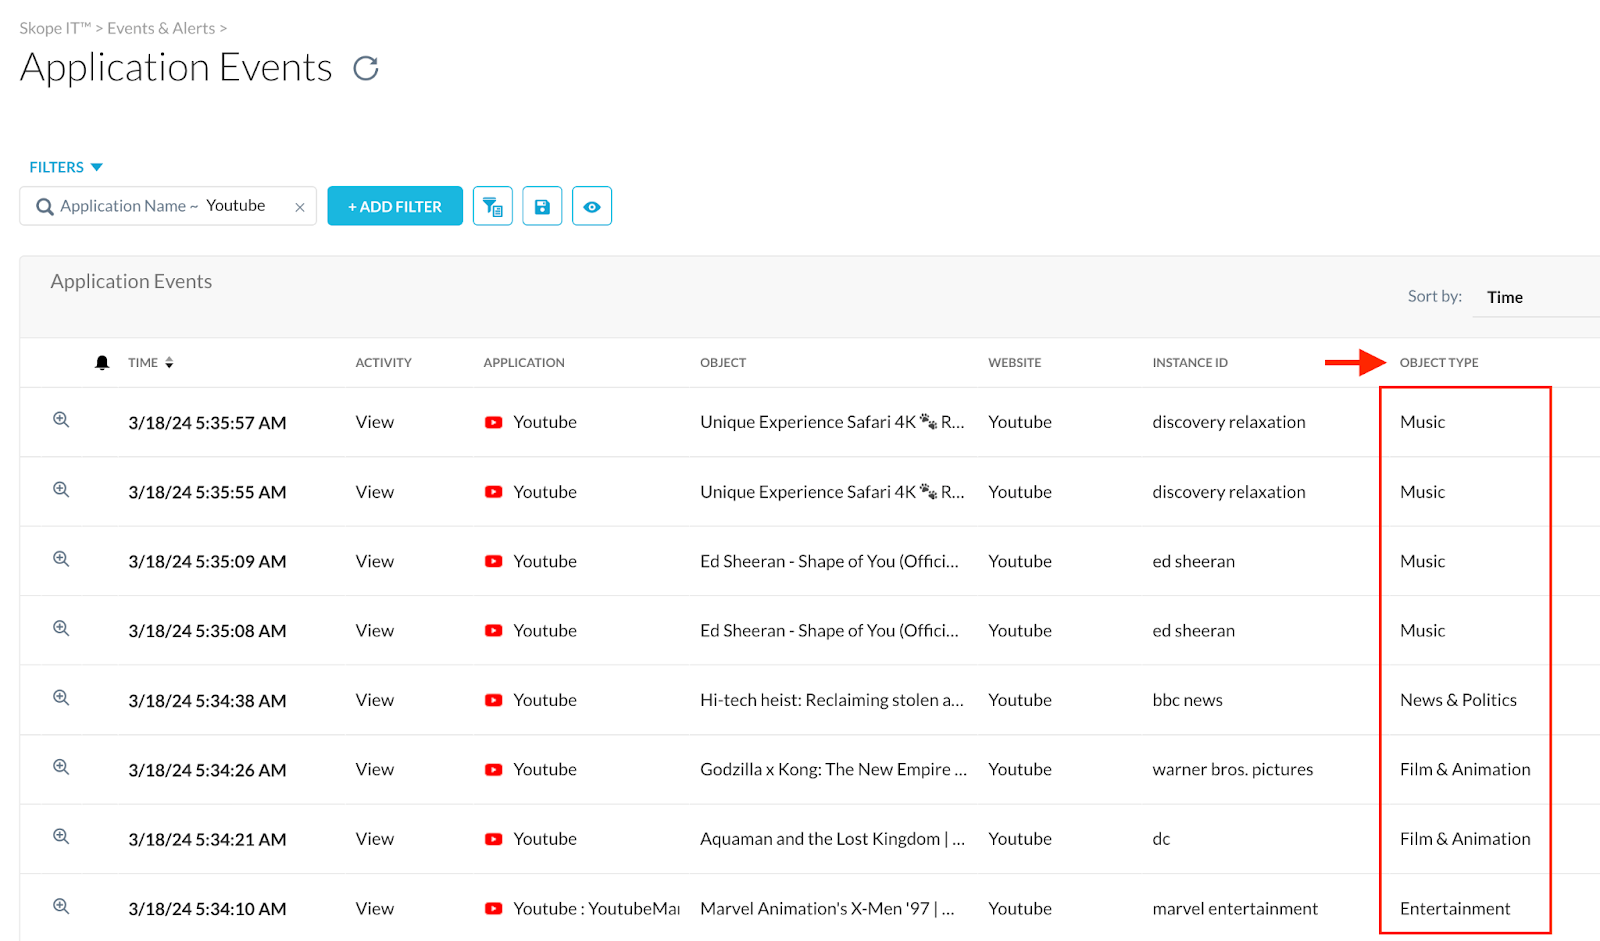Open details for 5:34:10 AM event
The width and height of the screenshot is (1600, 941).
pyautogui.click(x=61, y=906)
